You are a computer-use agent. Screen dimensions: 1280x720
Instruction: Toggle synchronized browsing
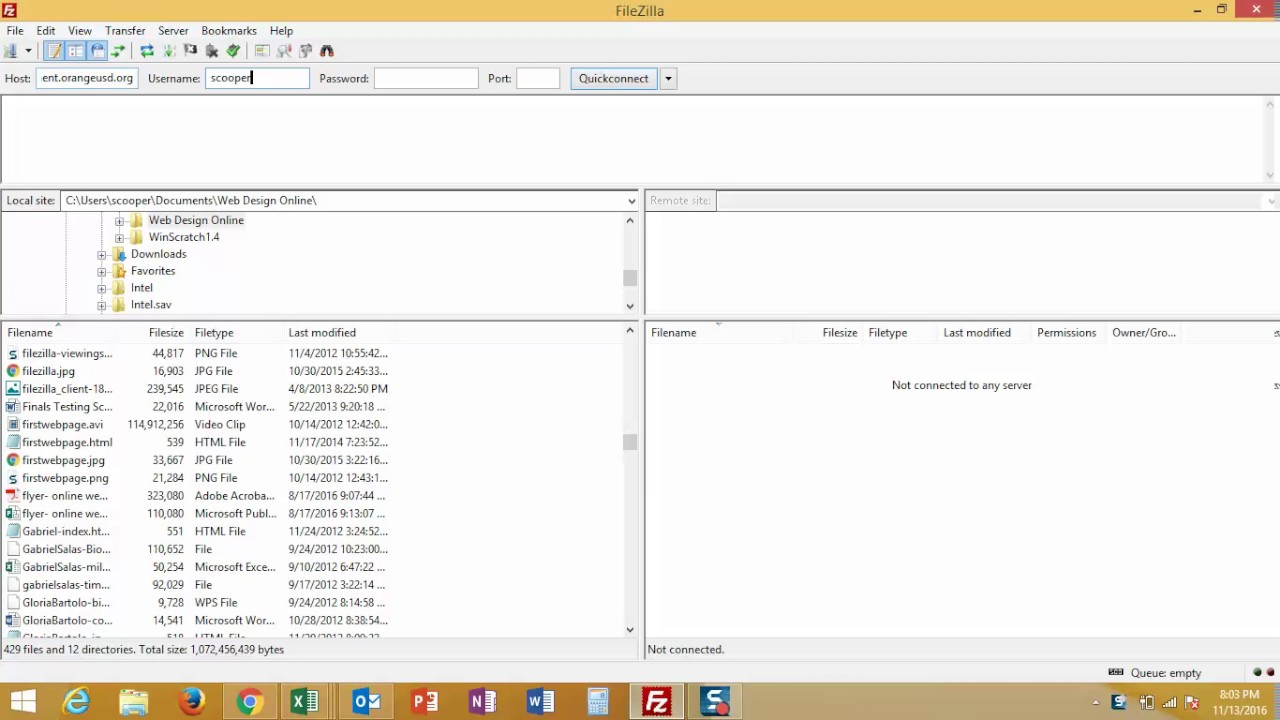305,51
